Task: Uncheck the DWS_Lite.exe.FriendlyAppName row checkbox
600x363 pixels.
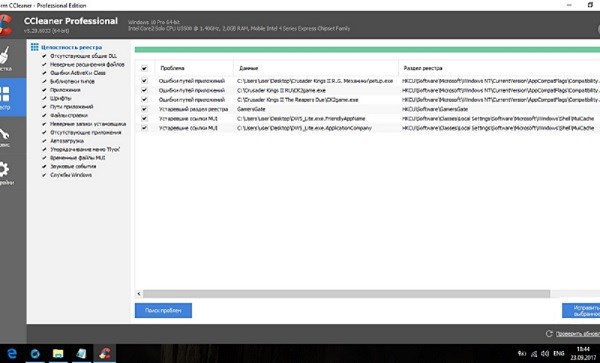Action: click(144, 119)
